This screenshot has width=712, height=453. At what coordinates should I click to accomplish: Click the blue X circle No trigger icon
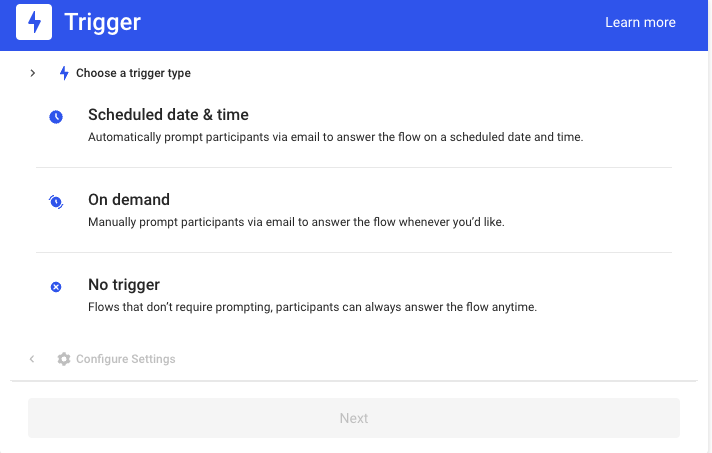click(x=56, y=287)
